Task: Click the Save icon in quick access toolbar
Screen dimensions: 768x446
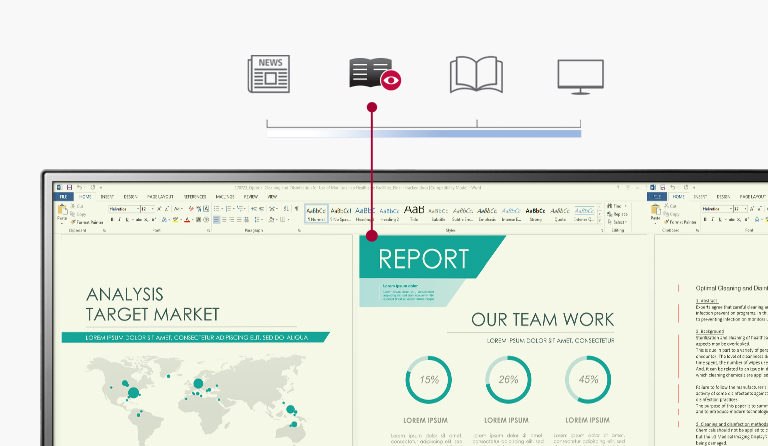Action: pyautogui.click(x=69, y=187)
